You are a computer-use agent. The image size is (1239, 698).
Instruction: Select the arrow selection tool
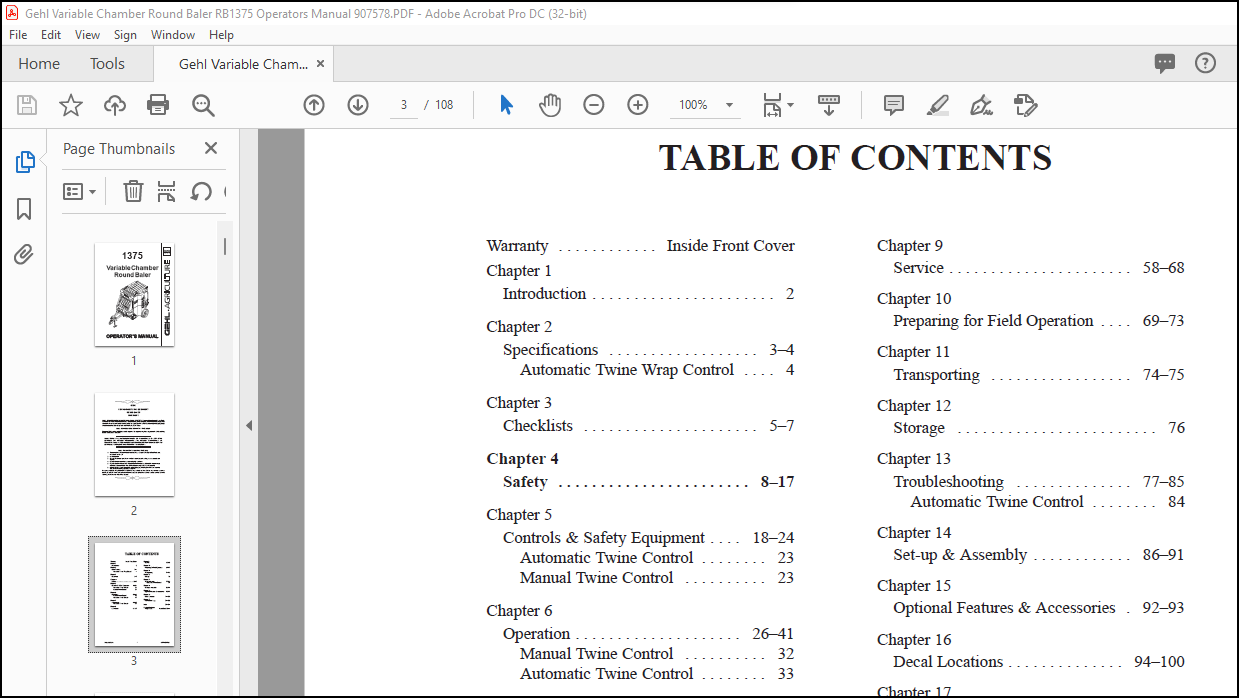pyautogui.click(x=507, y=105)
